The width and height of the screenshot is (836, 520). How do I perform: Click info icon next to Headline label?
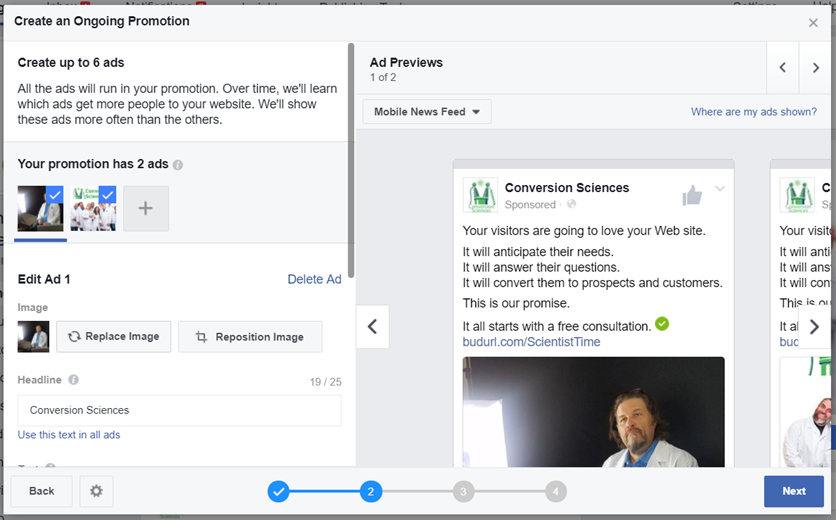(74, 380)
